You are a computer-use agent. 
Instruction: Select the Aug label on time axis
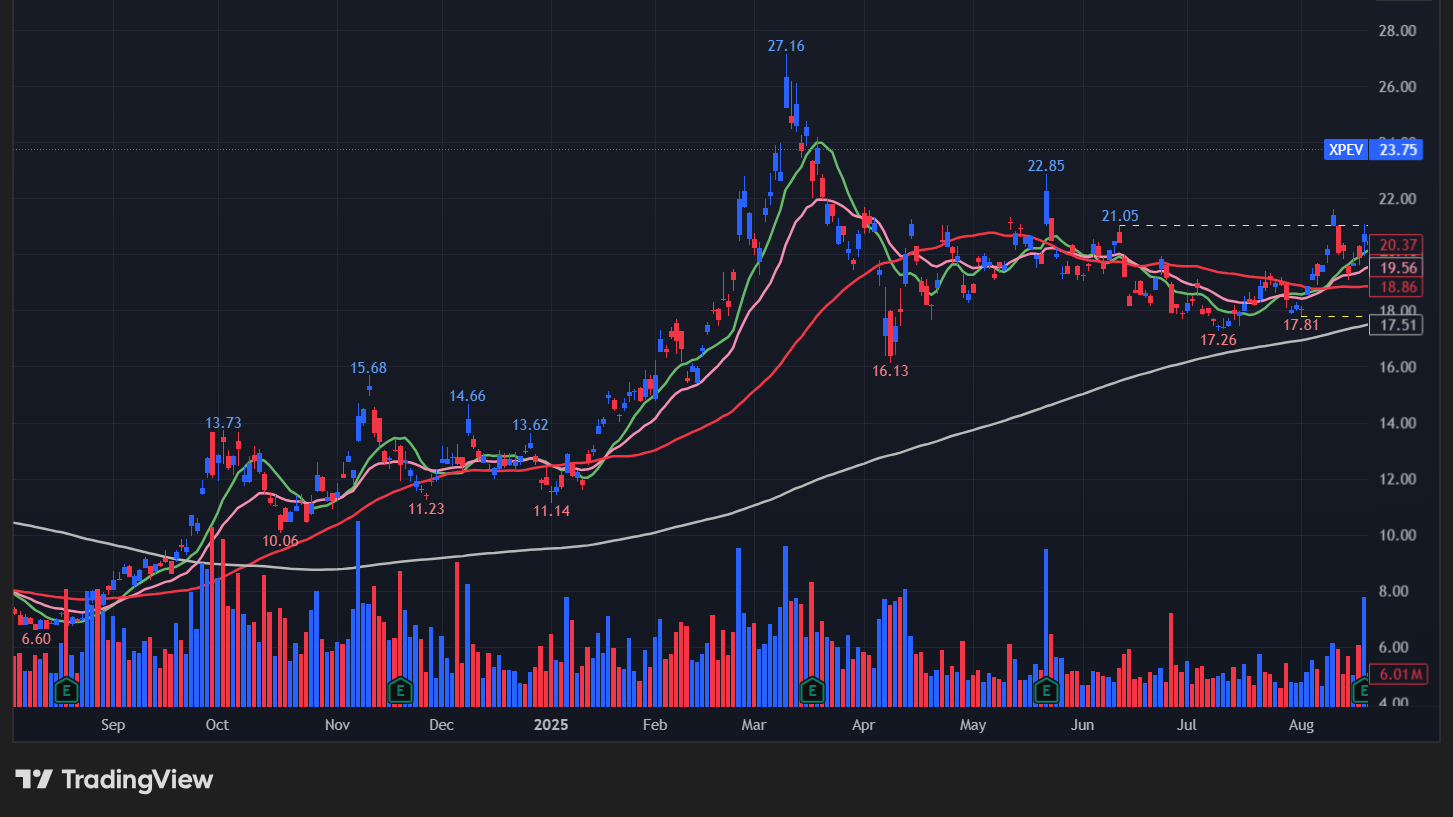pyautogui.click(x=1301, y=725)
